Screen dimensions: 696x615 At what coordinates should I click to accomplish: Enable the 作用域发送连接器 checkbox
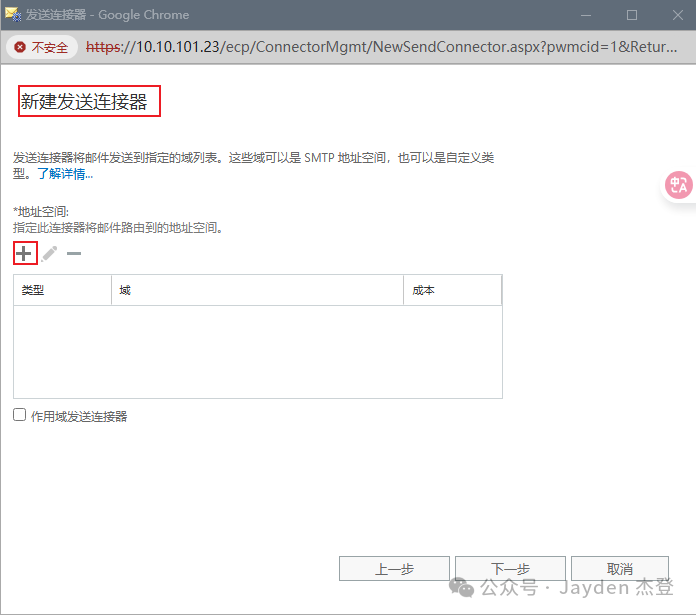20,415
